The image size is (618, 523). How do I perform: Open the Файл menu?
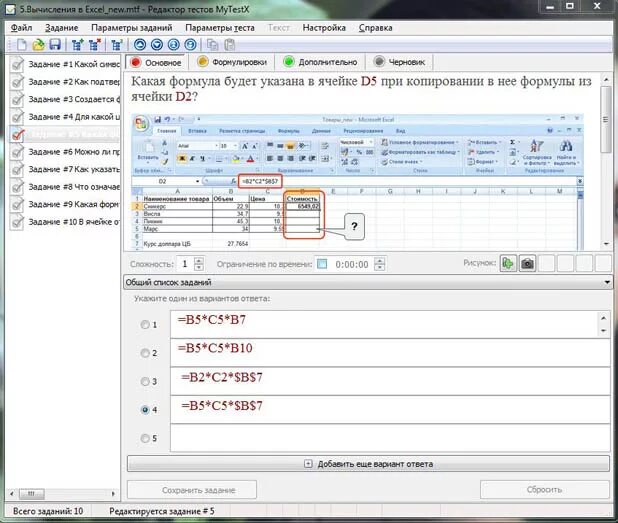[x=21, y=28]
